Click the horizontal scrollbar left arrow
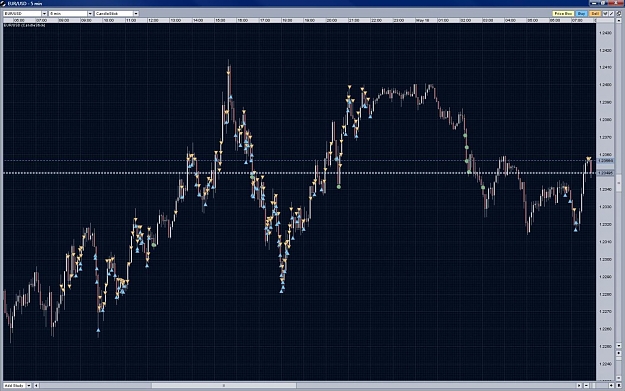The height and width of the screenshot is (391, 625). coord(36,385)
